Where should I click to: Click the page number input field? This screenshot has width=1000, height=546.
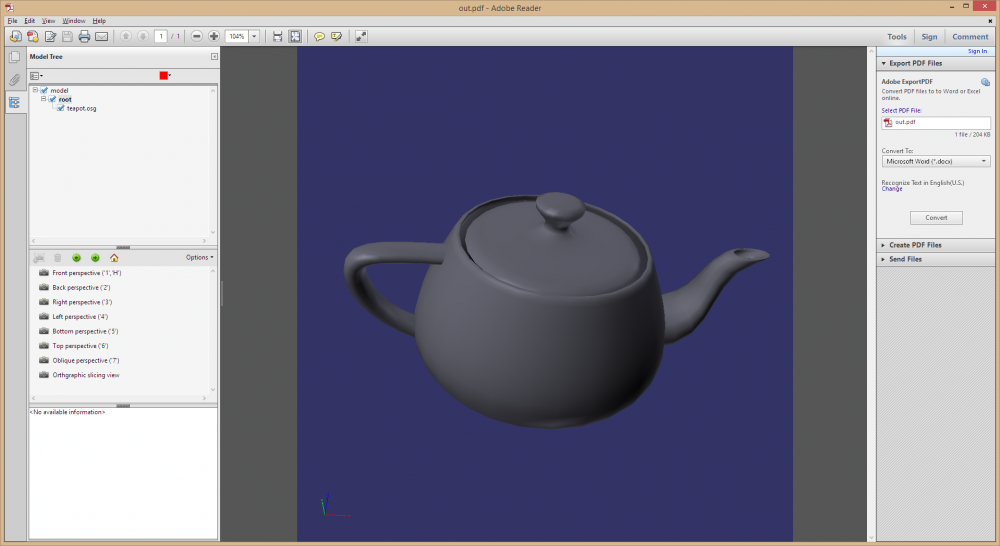(161, 36)
